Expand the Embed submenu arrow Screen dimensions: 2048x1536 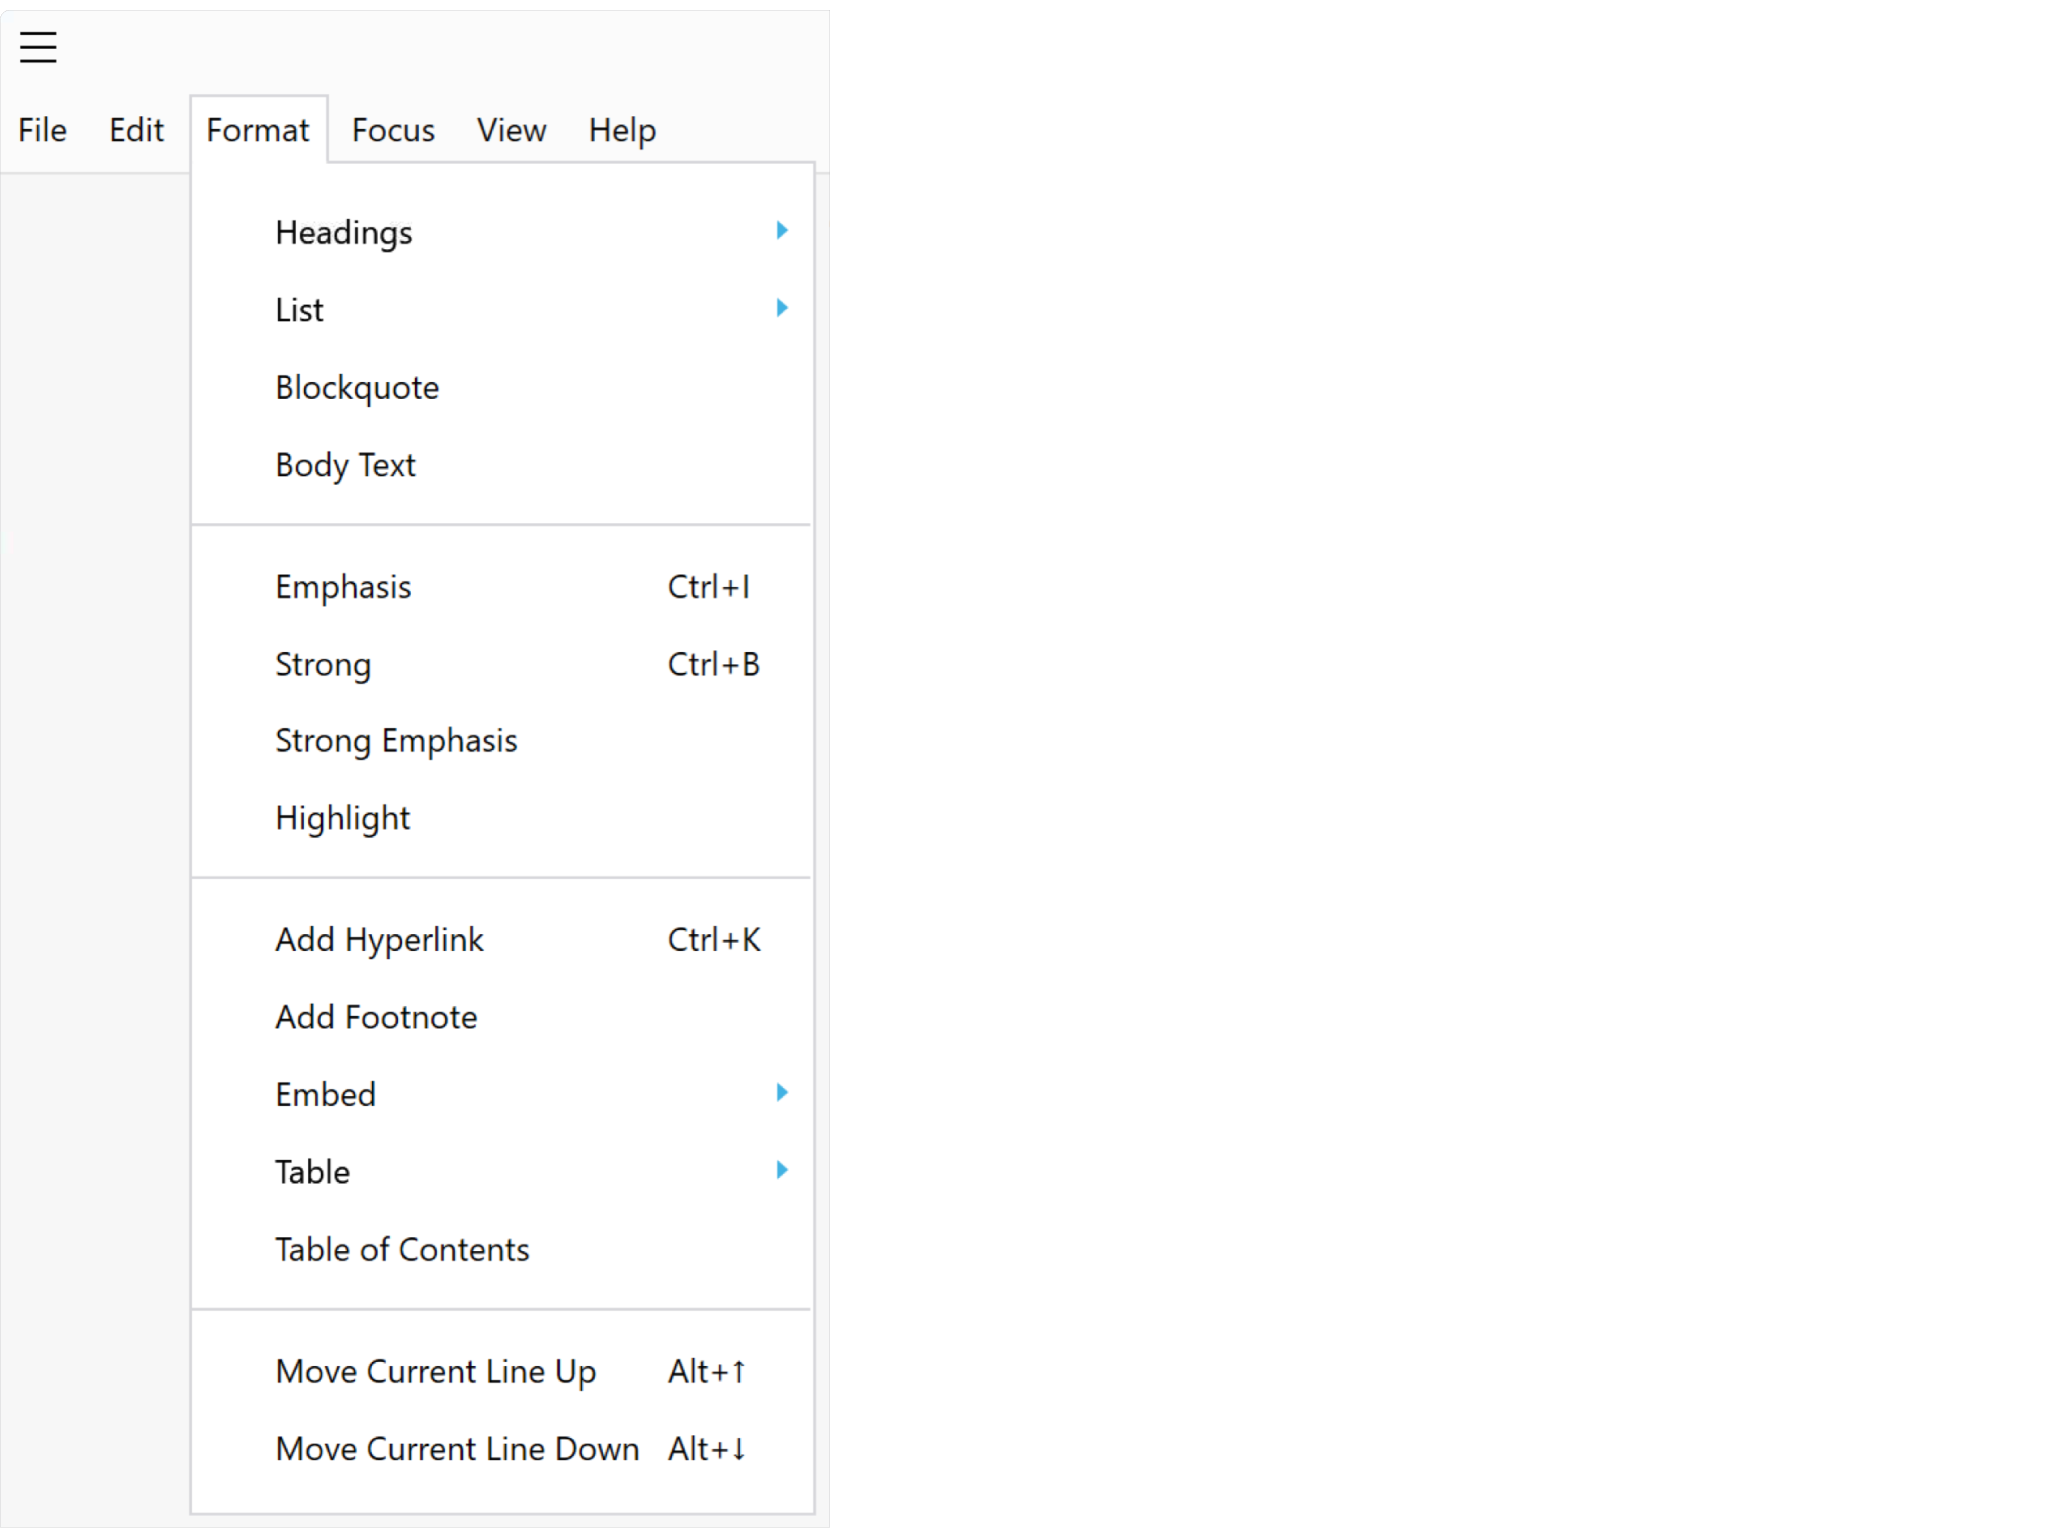[782, 1093]
